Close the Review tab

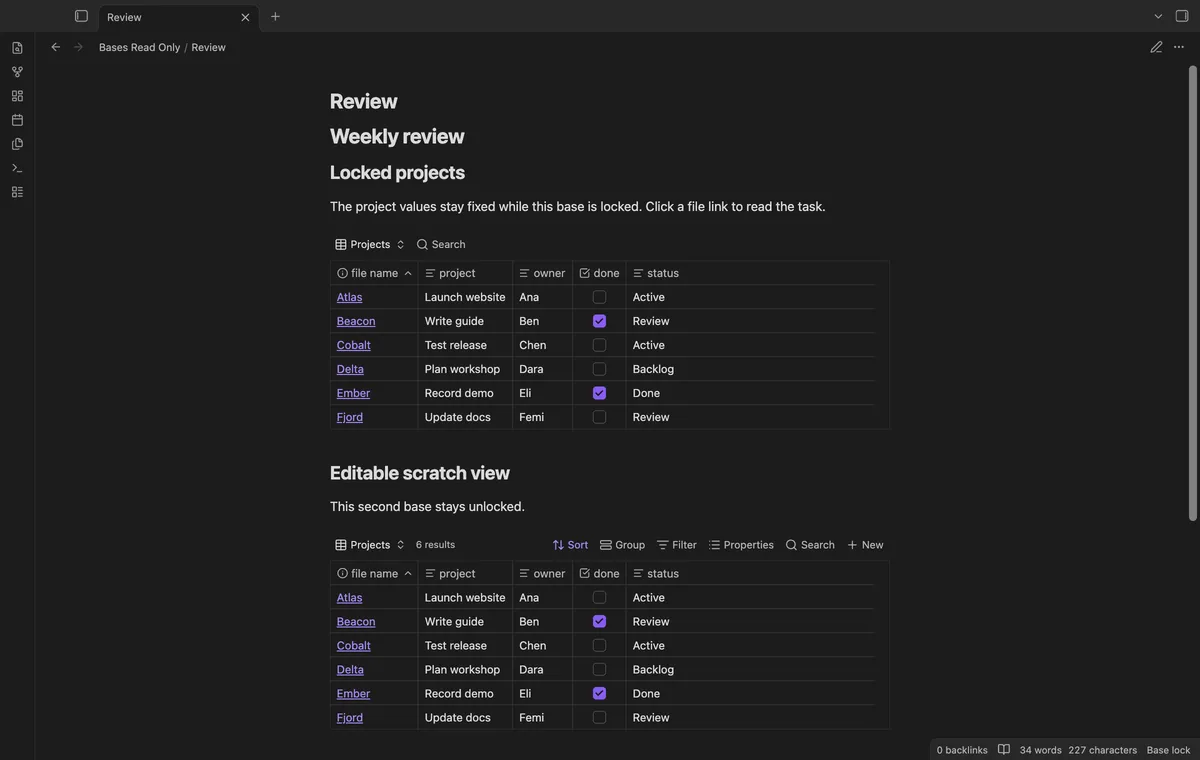[245, 17]
